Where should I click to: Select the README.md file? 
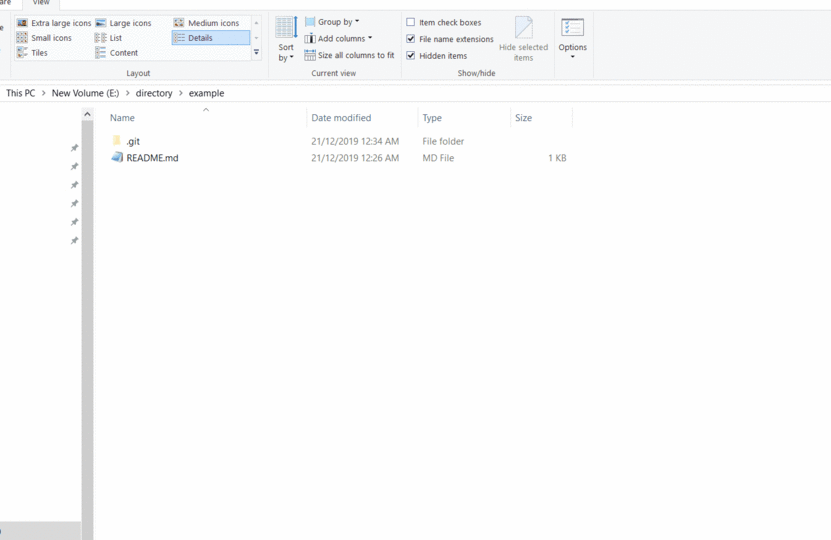click(x=152, y=157)
